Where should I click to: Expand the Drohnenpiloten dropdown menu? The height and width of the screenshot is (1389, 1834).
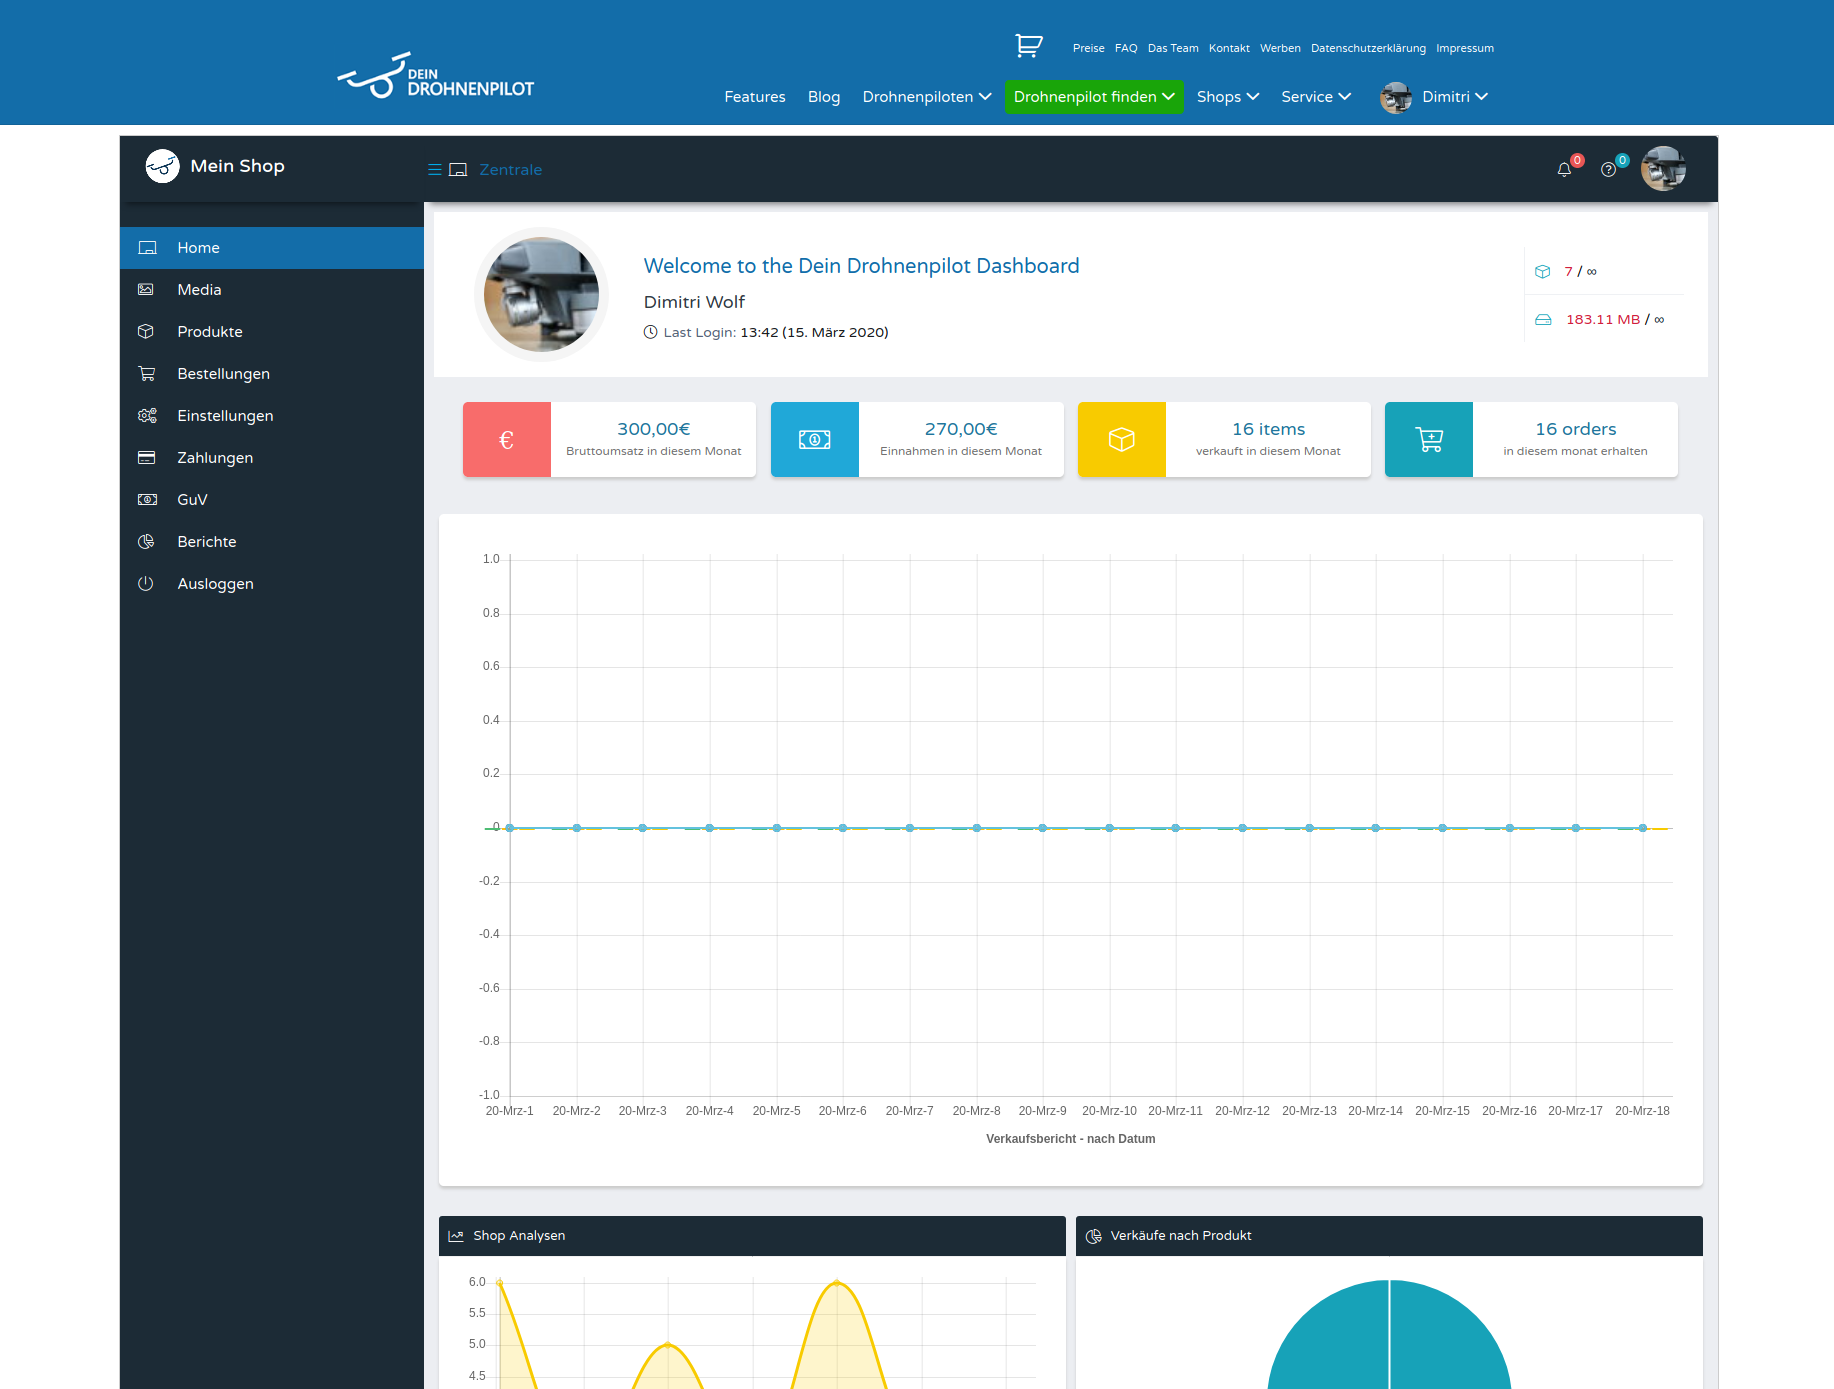click(927, 97)
